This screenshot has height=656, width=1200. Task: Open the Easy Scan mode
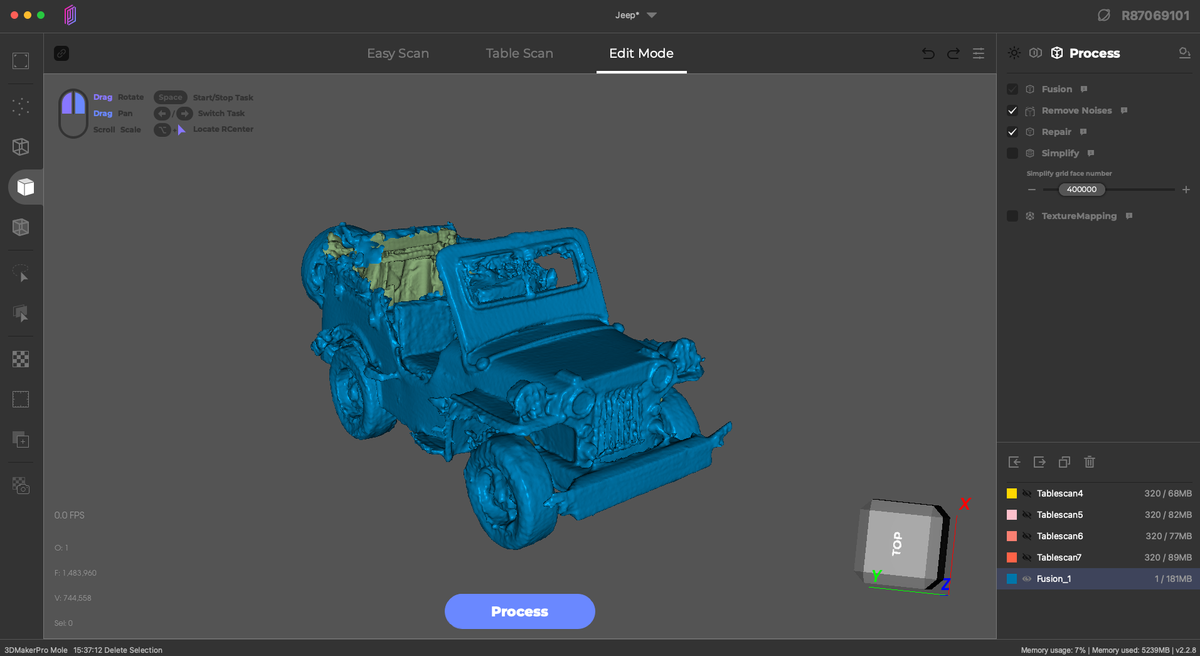[x=398, y=53]
